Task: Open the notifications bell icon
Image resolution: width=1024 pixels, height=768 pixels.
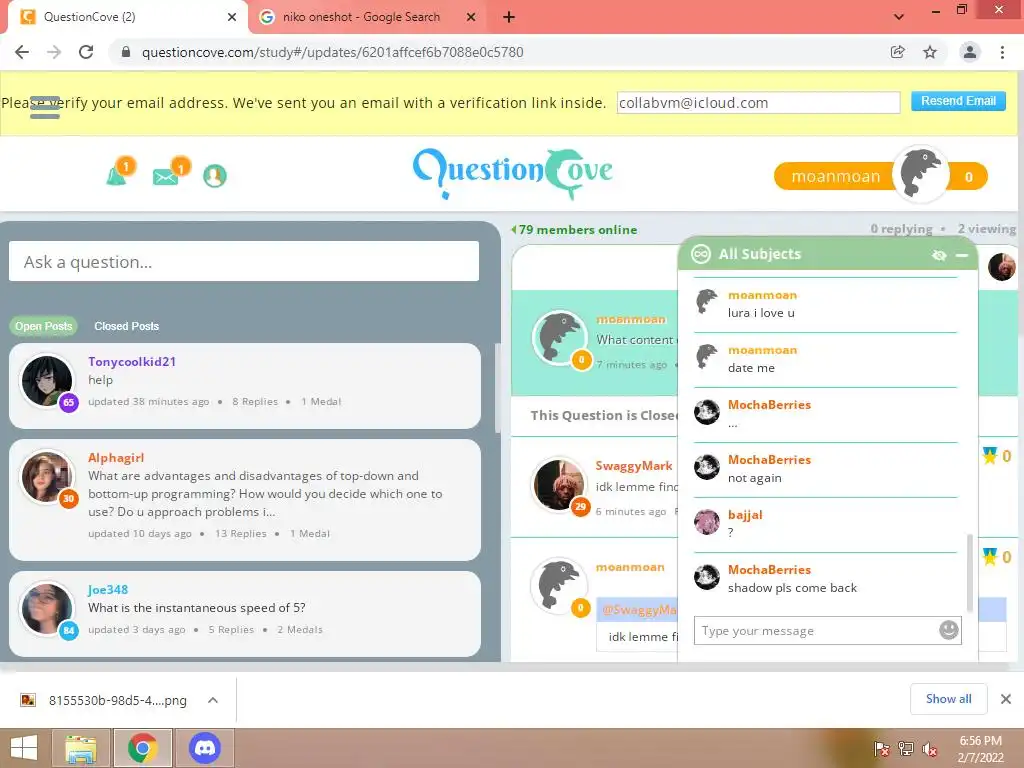Action: coord(116,176)
